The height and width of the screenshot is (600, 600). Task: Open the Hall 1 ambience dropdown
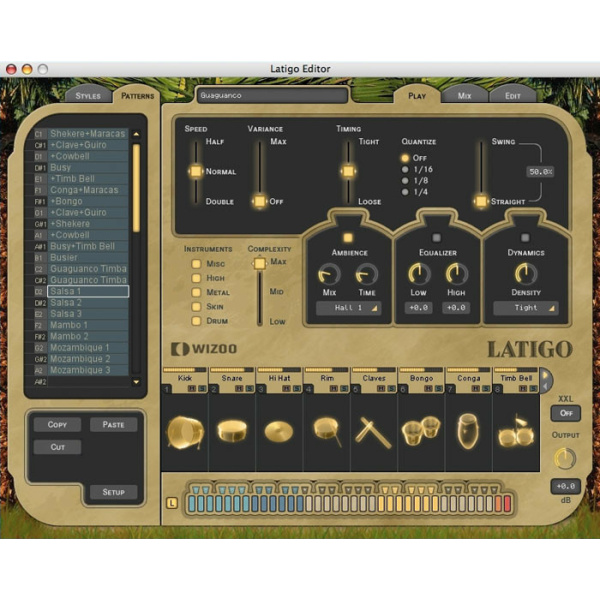348,308
